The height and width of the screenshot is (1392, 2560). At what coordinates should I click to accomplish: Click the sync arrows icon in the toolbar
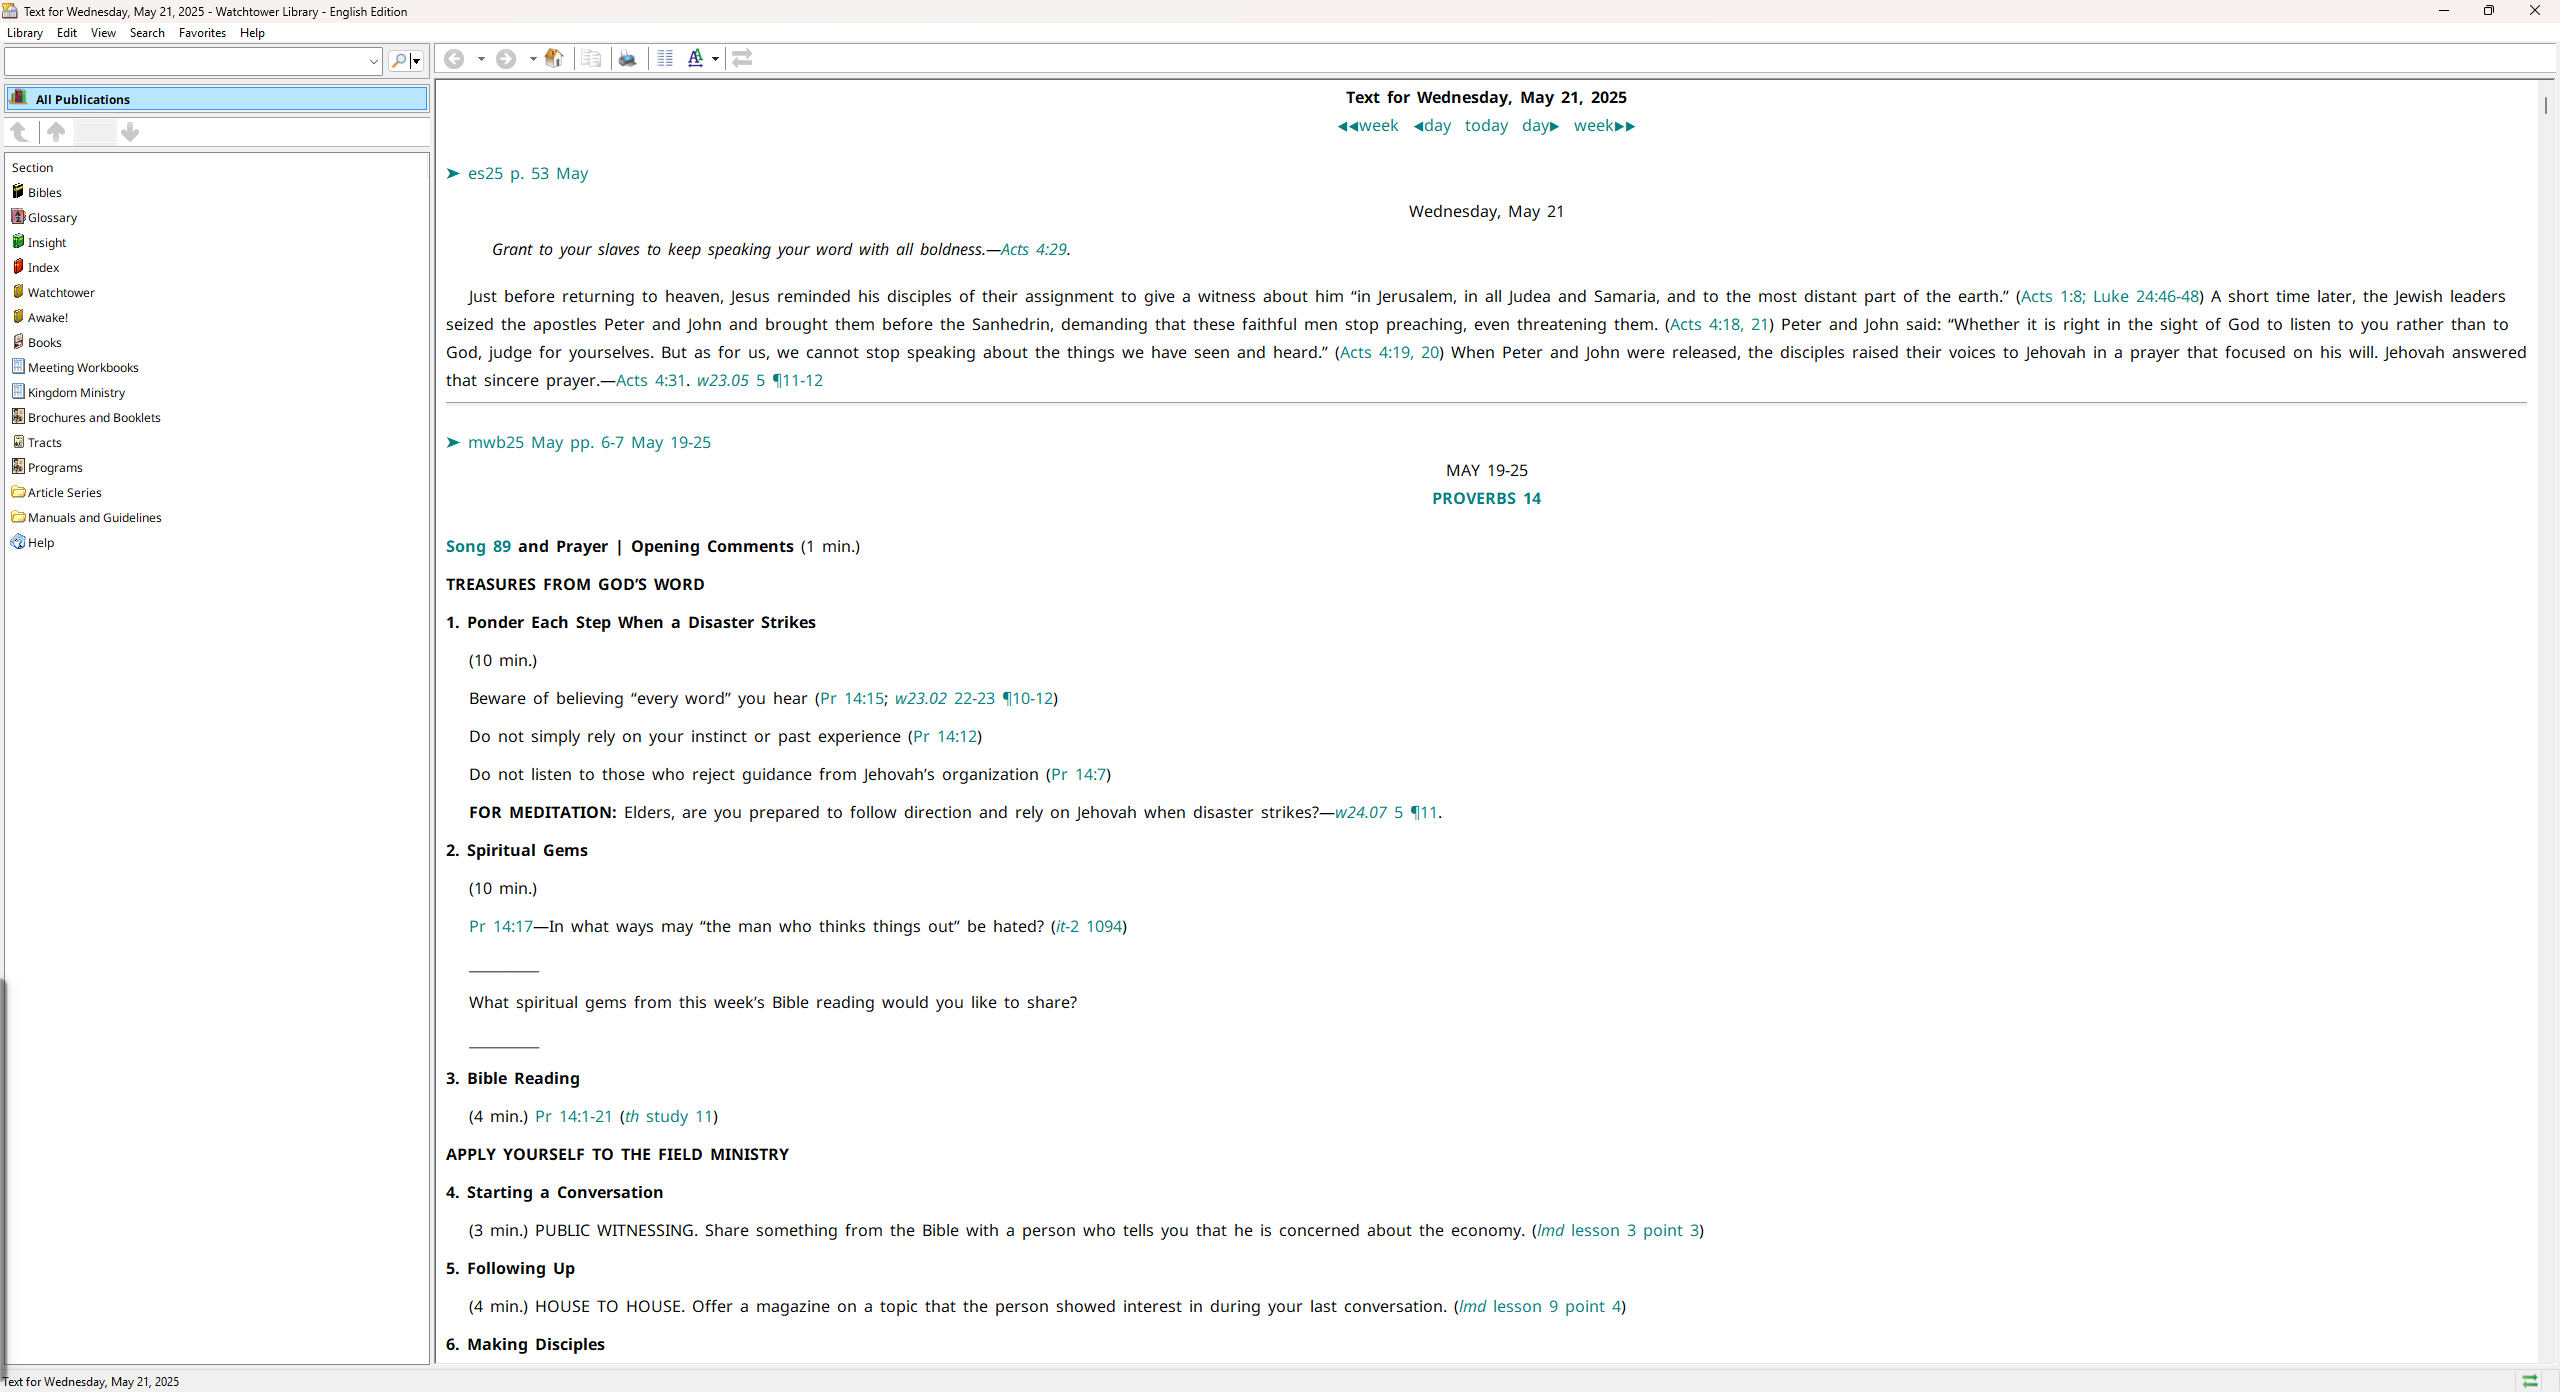point(742,59)
